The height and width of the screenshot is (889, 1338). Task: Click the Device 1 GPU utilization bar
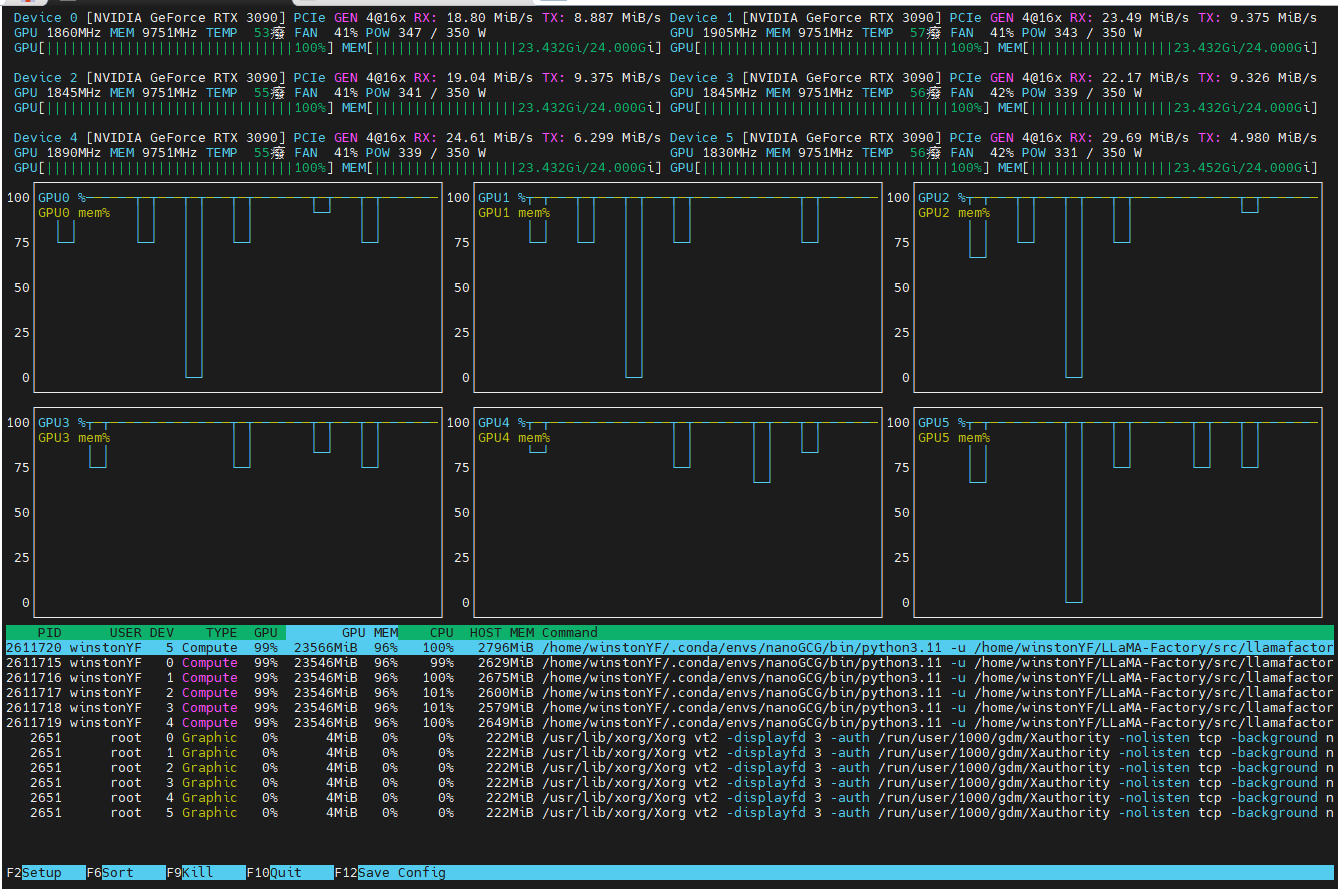[830, 48]
